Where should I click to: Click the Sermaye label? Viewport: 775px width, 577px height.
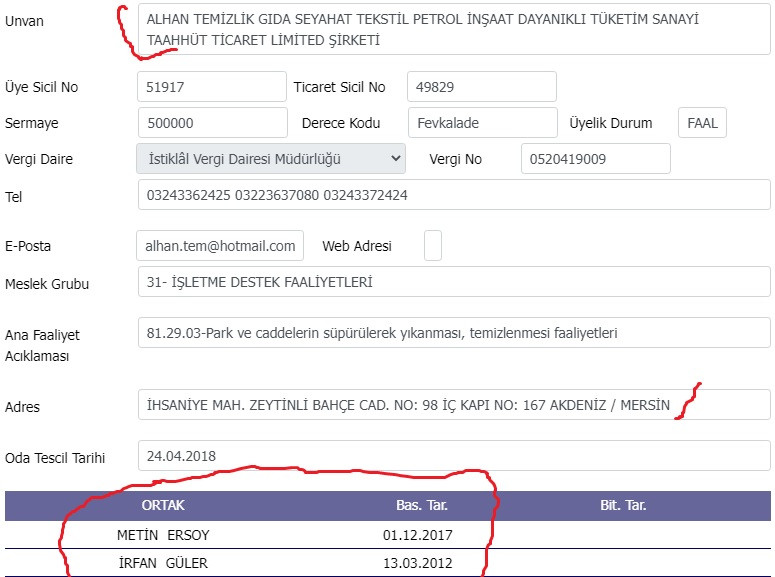[32, 123]
